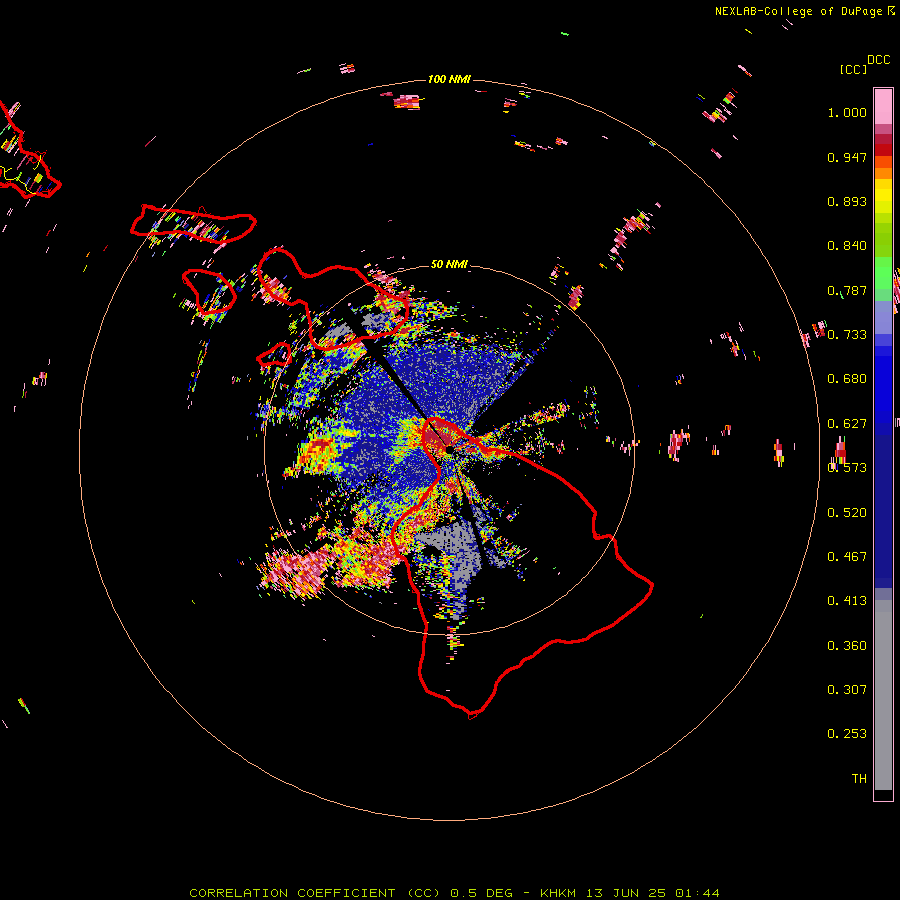Click the 13 JUN 25 date text

(x=626, y=893)
